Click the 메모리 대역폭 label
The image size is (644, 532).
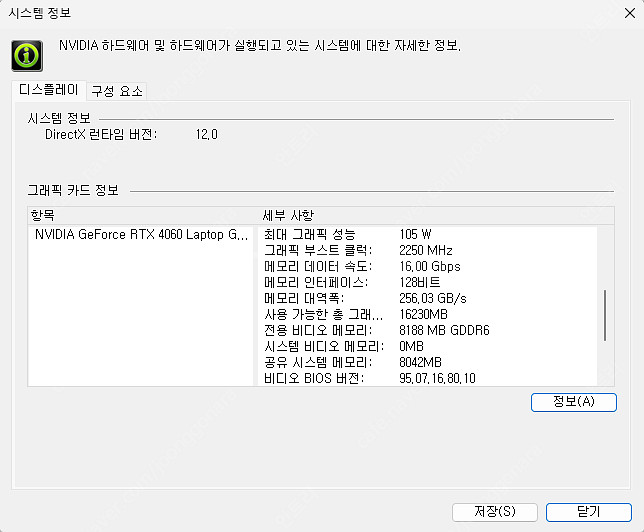pyautogui.click(x=304, y=299)
